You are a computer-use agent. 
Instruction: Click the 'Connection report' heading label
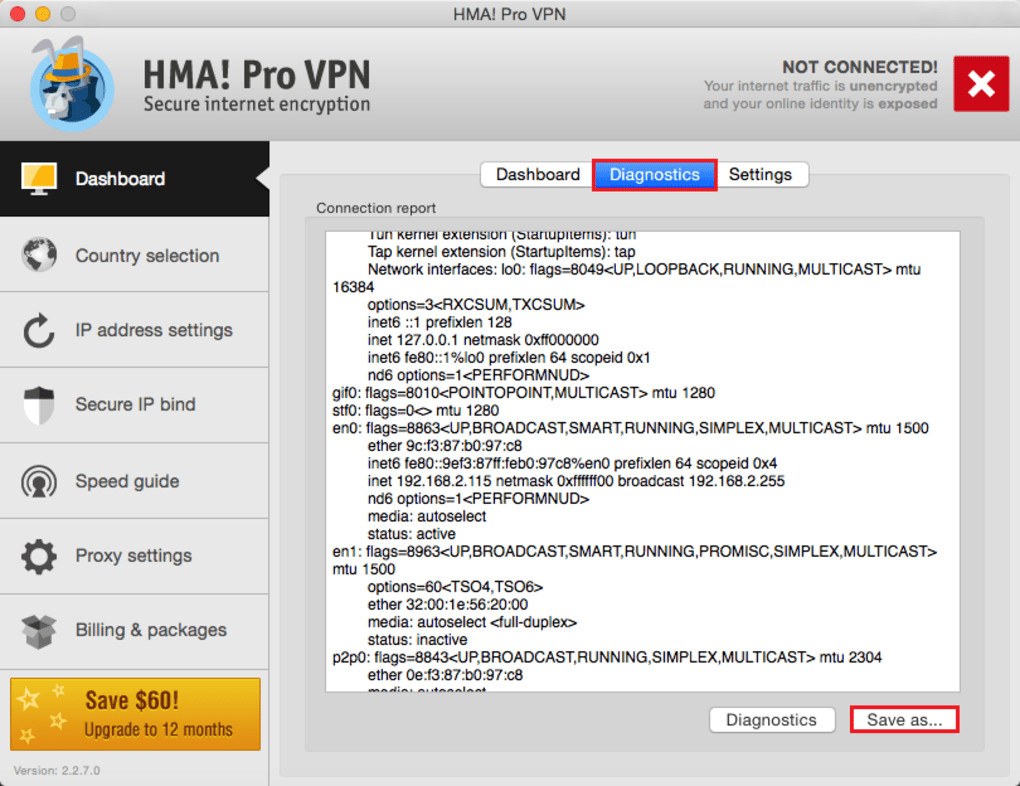click(376, 208)
